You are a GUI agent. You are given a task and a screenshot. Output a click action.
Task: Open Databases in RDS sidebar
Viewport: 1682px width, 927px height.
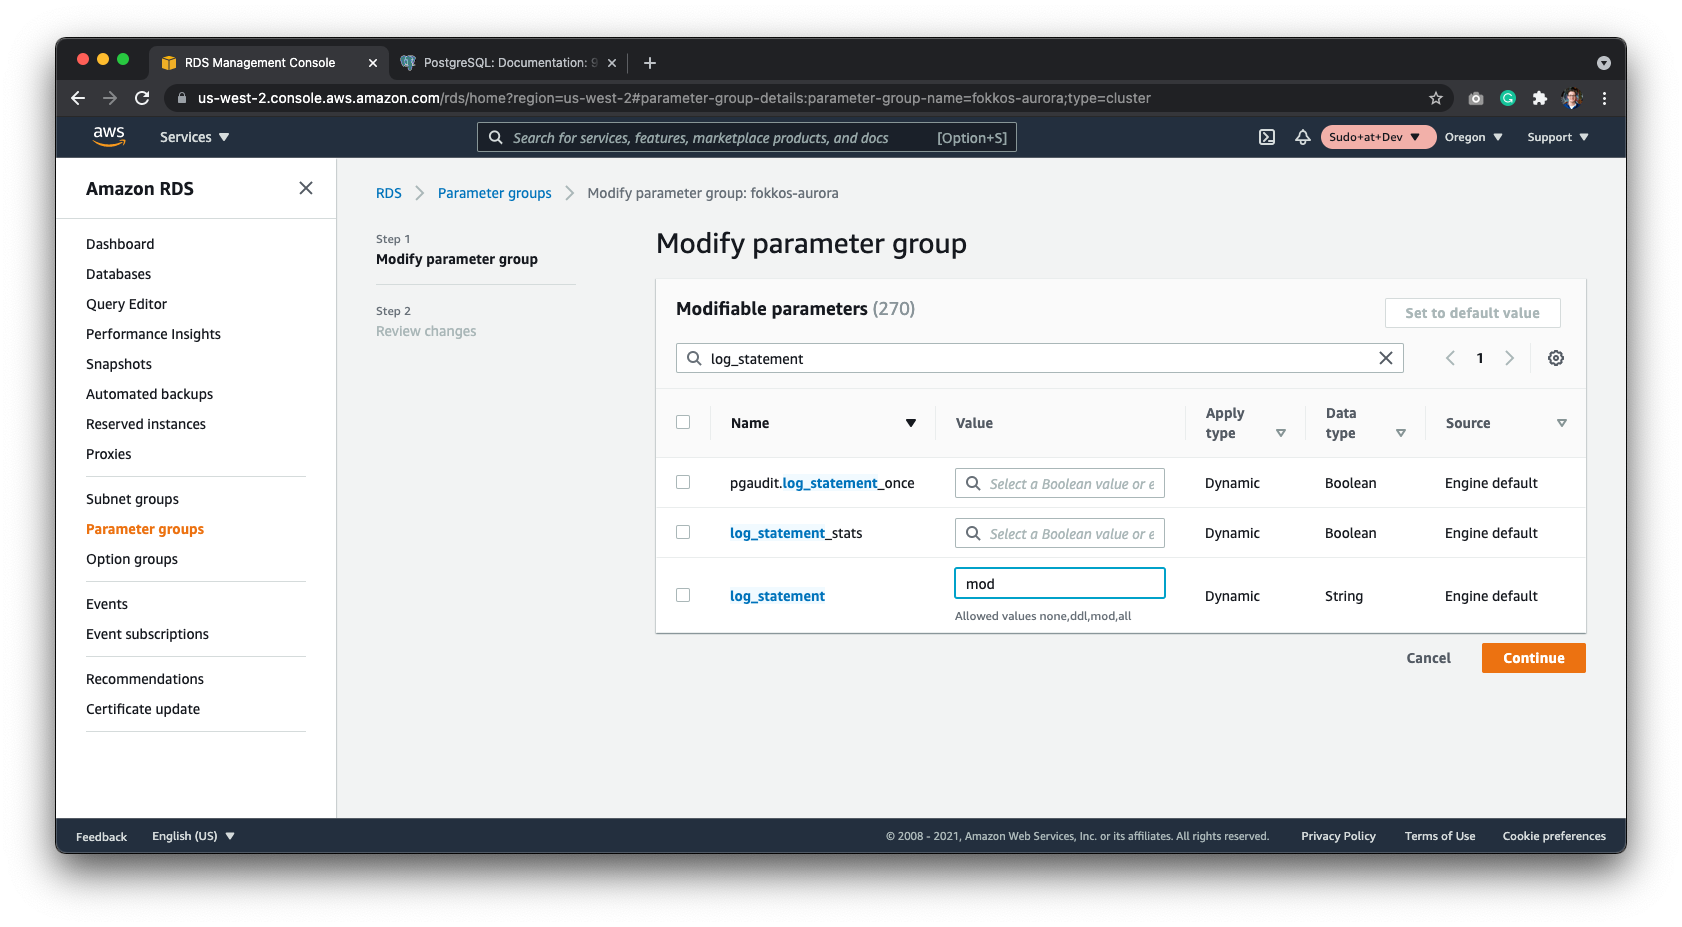tap(119, 274)
